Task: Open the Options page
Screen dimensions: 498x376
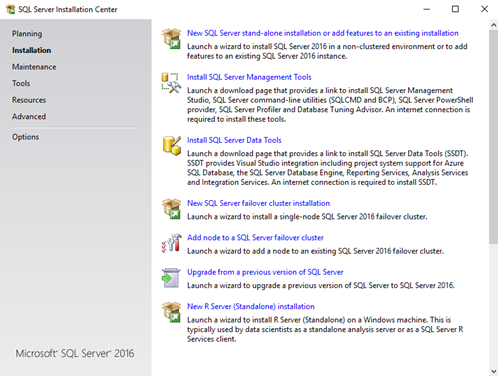Action: [x=25, y=137]
